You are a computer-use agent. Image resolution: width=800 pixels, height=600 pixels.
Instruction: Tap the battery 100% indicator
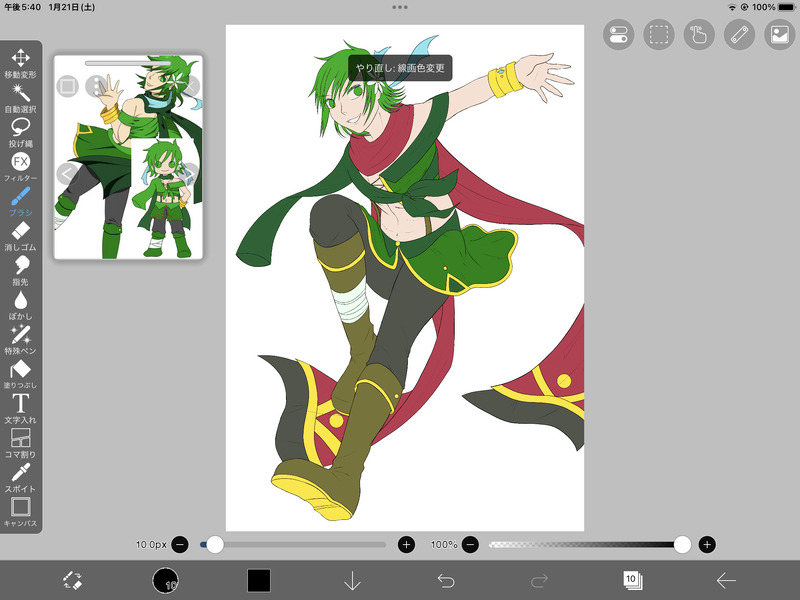tap(773, 7)
